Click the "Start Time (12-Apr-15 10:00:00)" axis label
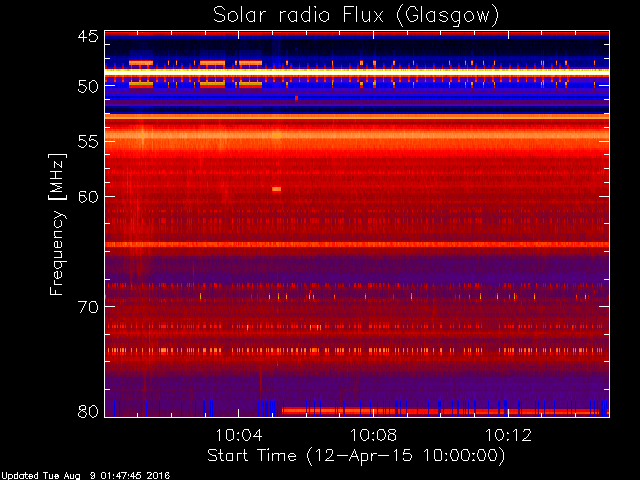The image size is (640, 480). pyautogui.click(x=356, y=456)
